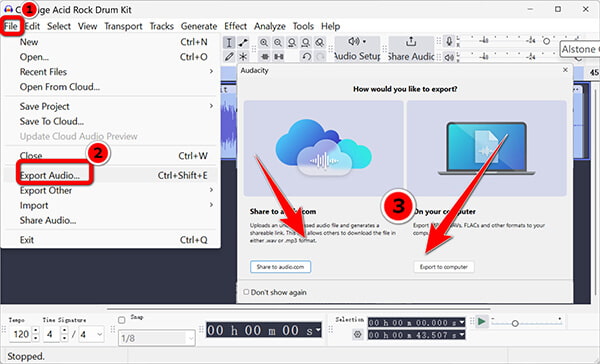This screenshot has width=600, height=364.
Task: Open the Transport menu
Action: pyautogui.click(x=123, y=26)
